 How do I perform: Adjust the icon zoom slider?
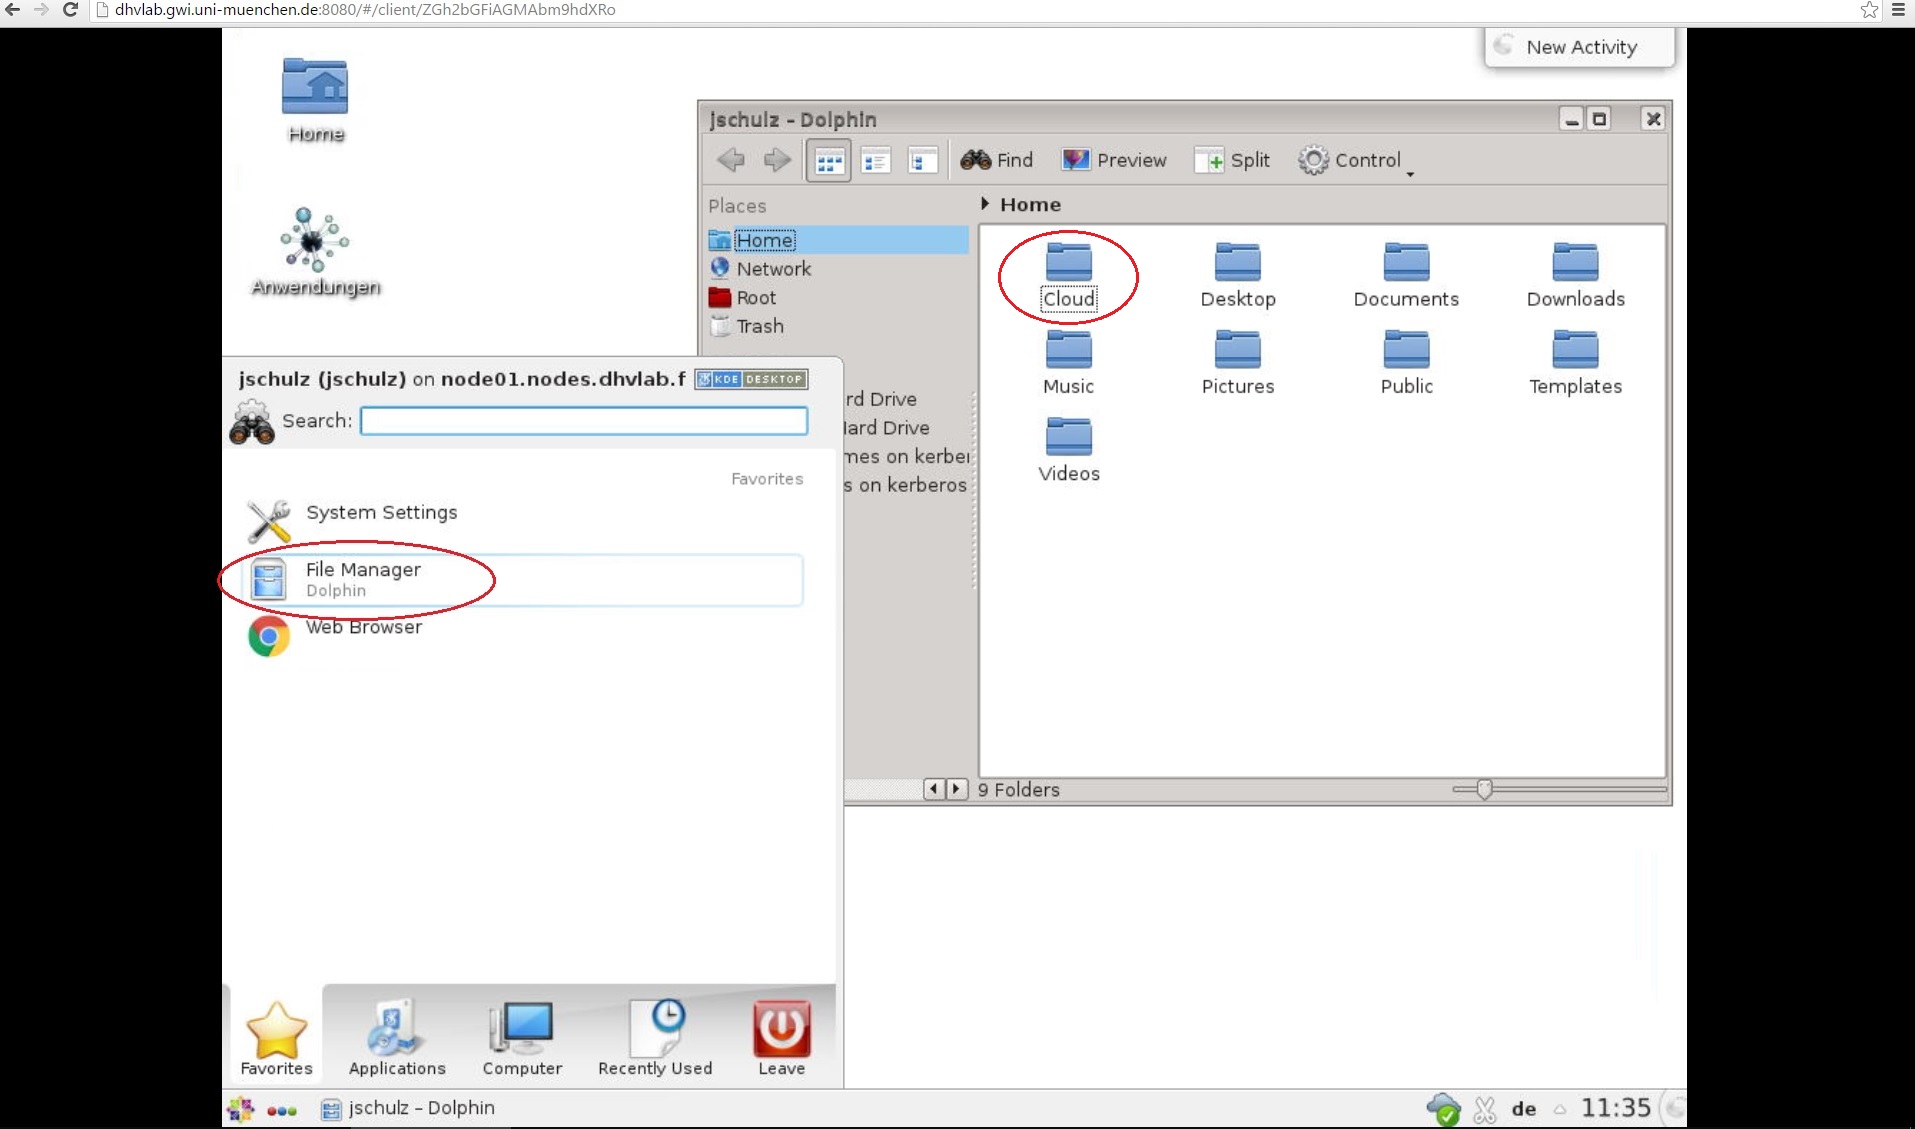(1484, 790)
